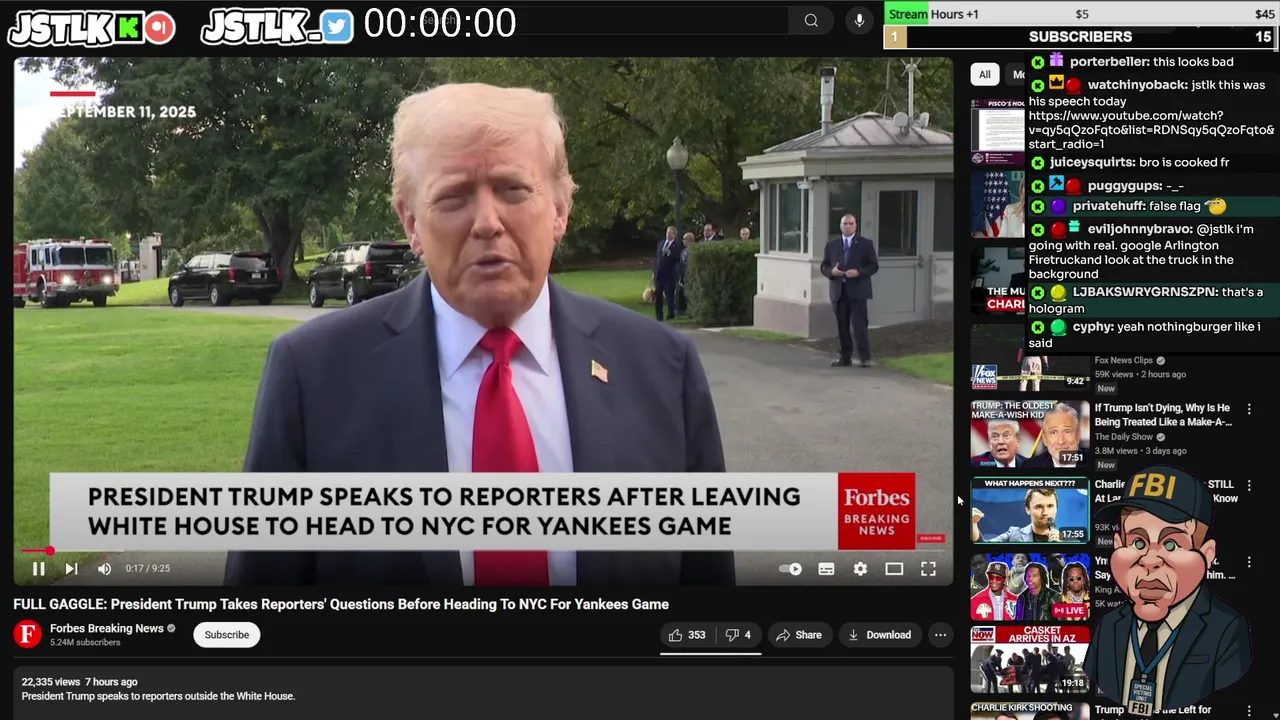Viewport: 1280px width, 720px height.
Task: Click the 0:17 / 9:25 time display
Action: (x=148, y=569)
